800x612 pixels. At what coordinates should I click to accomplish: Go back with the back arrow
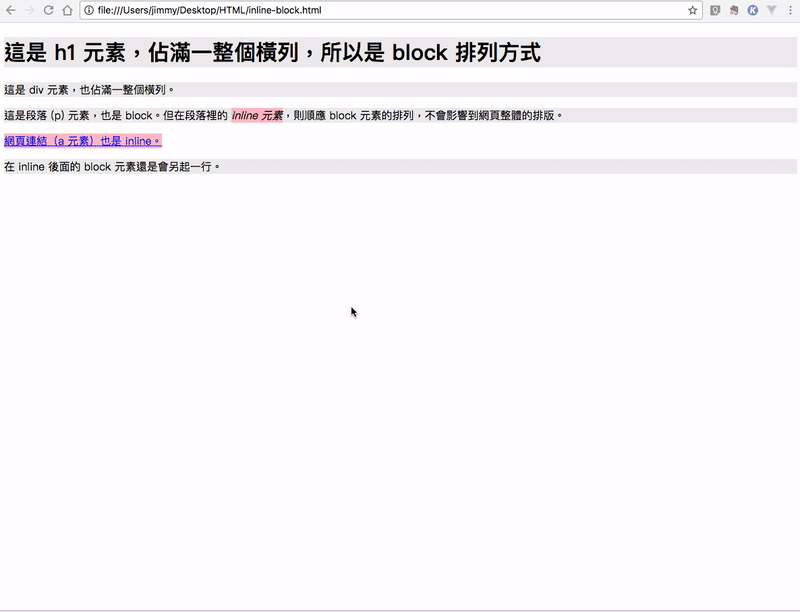tap(11, 10)
